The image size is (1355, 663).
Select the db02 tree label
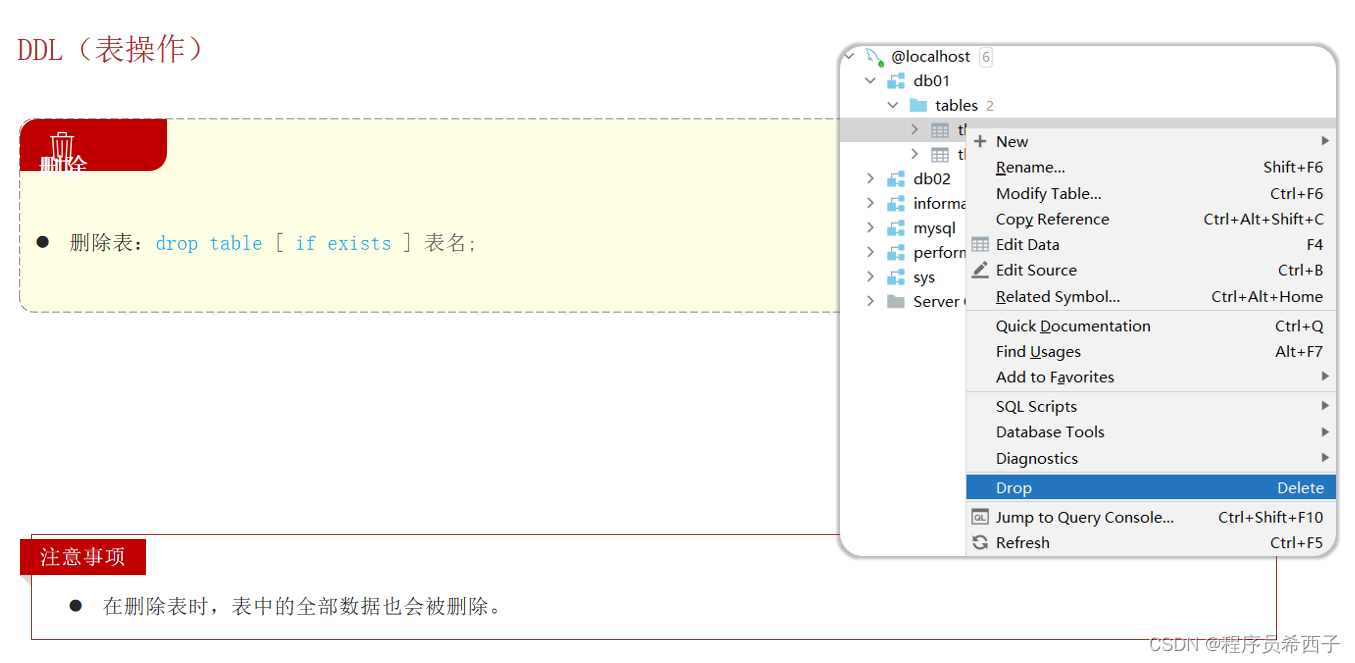932,179
